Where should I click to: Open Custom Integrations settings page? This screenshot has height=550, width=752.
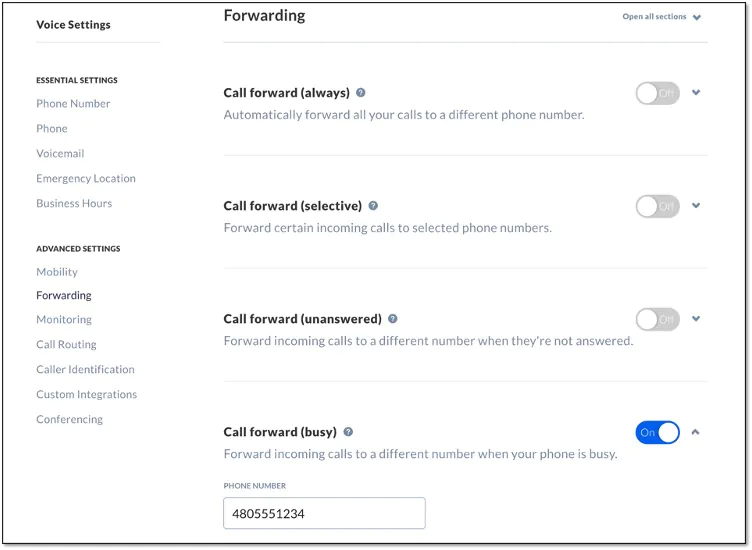(x=86, y=395)
